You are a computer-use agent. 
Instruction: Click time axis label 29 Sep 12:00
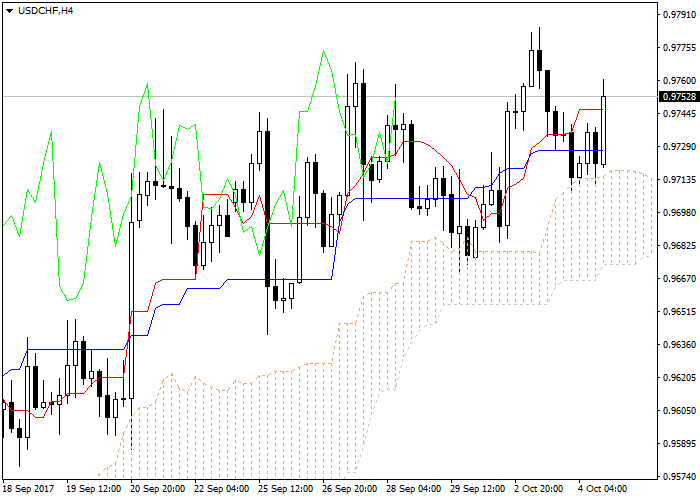(x=478, y=489)
